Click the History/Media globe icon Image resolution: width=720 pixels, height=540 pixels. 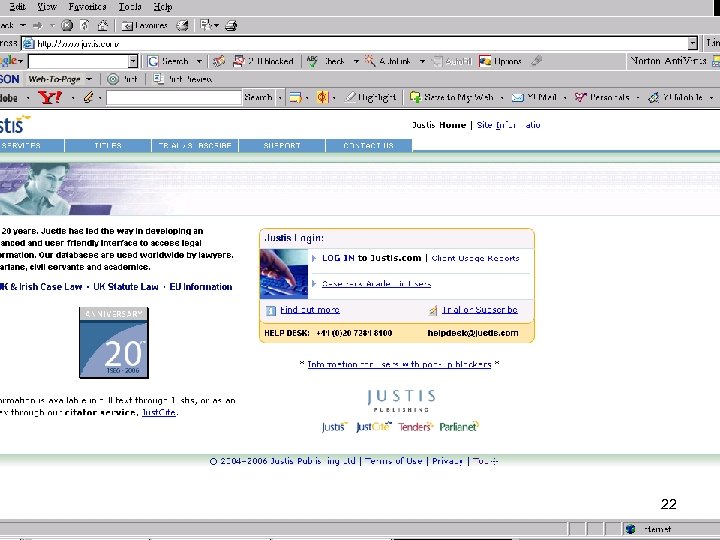pyautogui.click(x=183, y=26)
